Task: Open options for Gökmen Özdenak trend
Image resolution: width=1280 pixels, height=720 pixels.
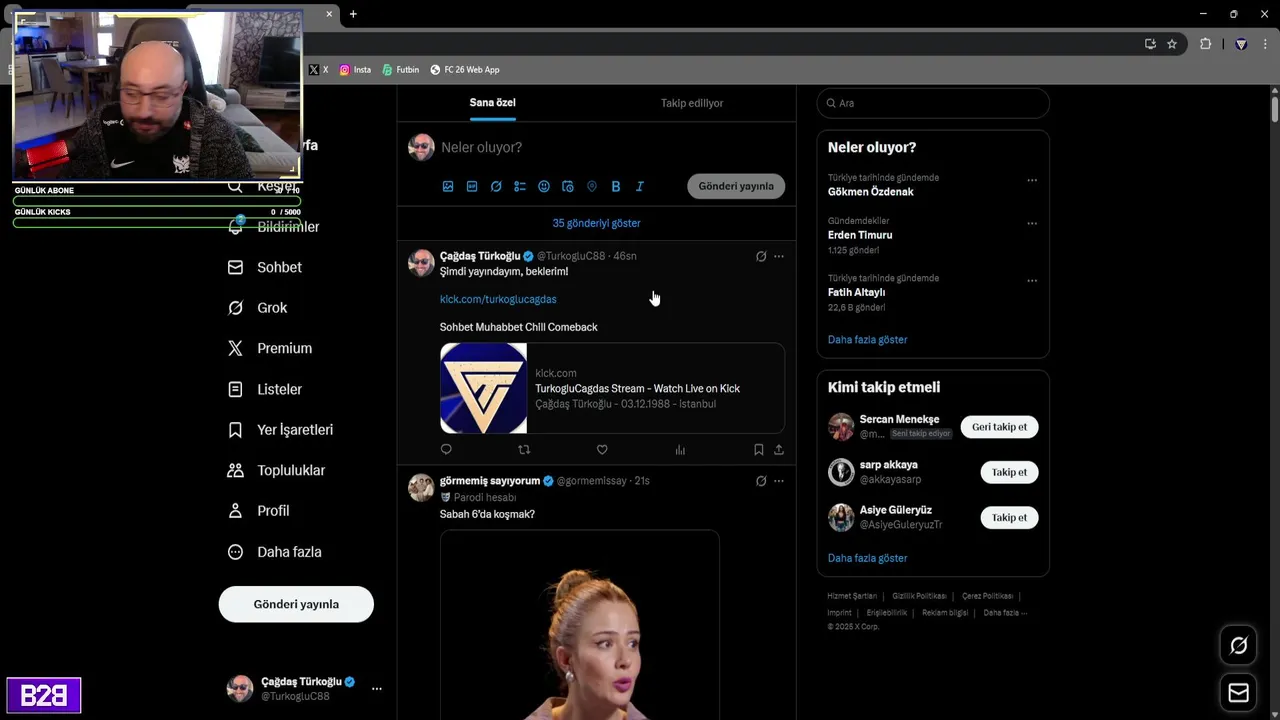Action: [1032, 181]
